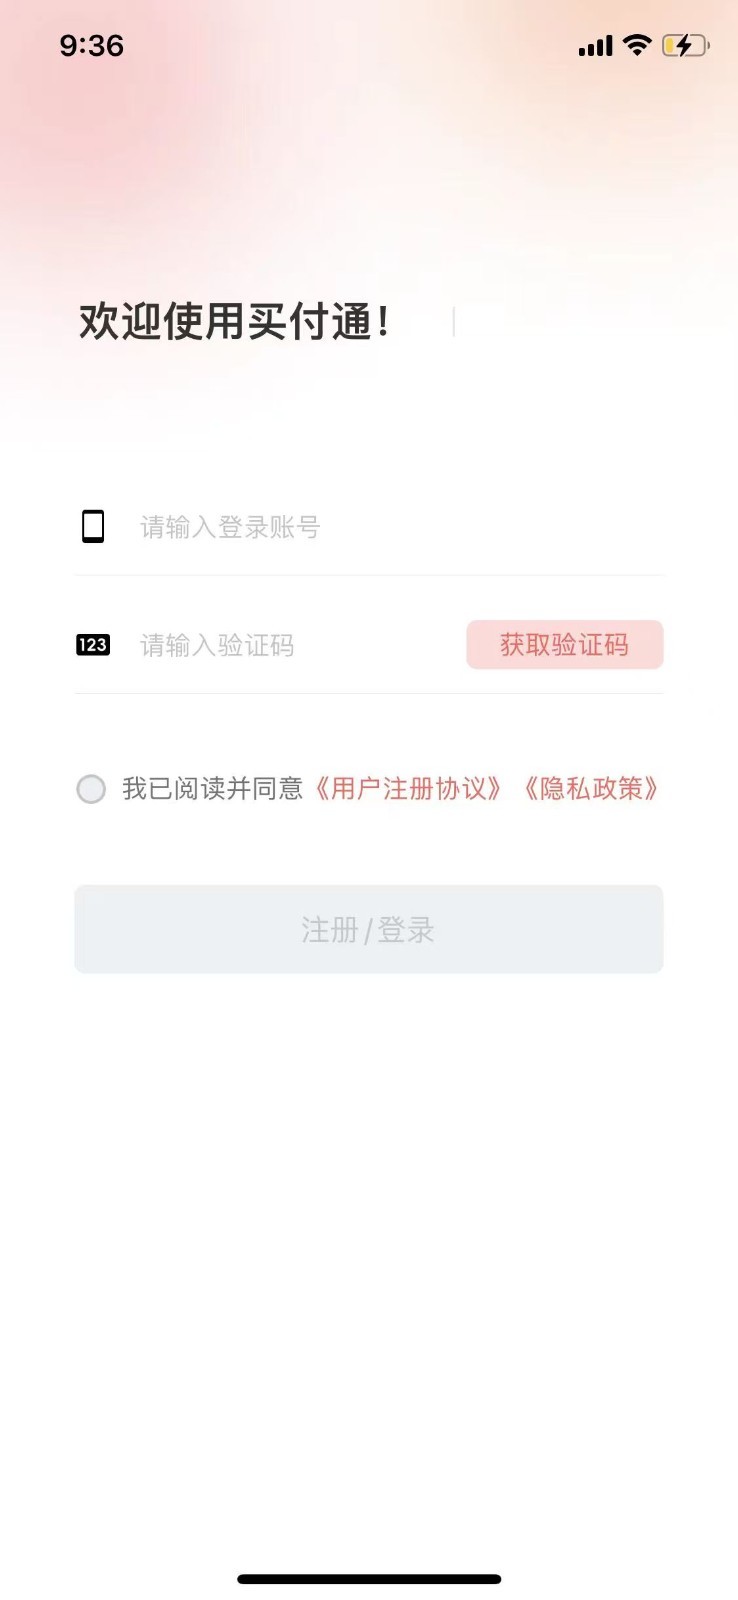
Task: Open the 《用户注册协议》 link
Action: pos(408,789)
